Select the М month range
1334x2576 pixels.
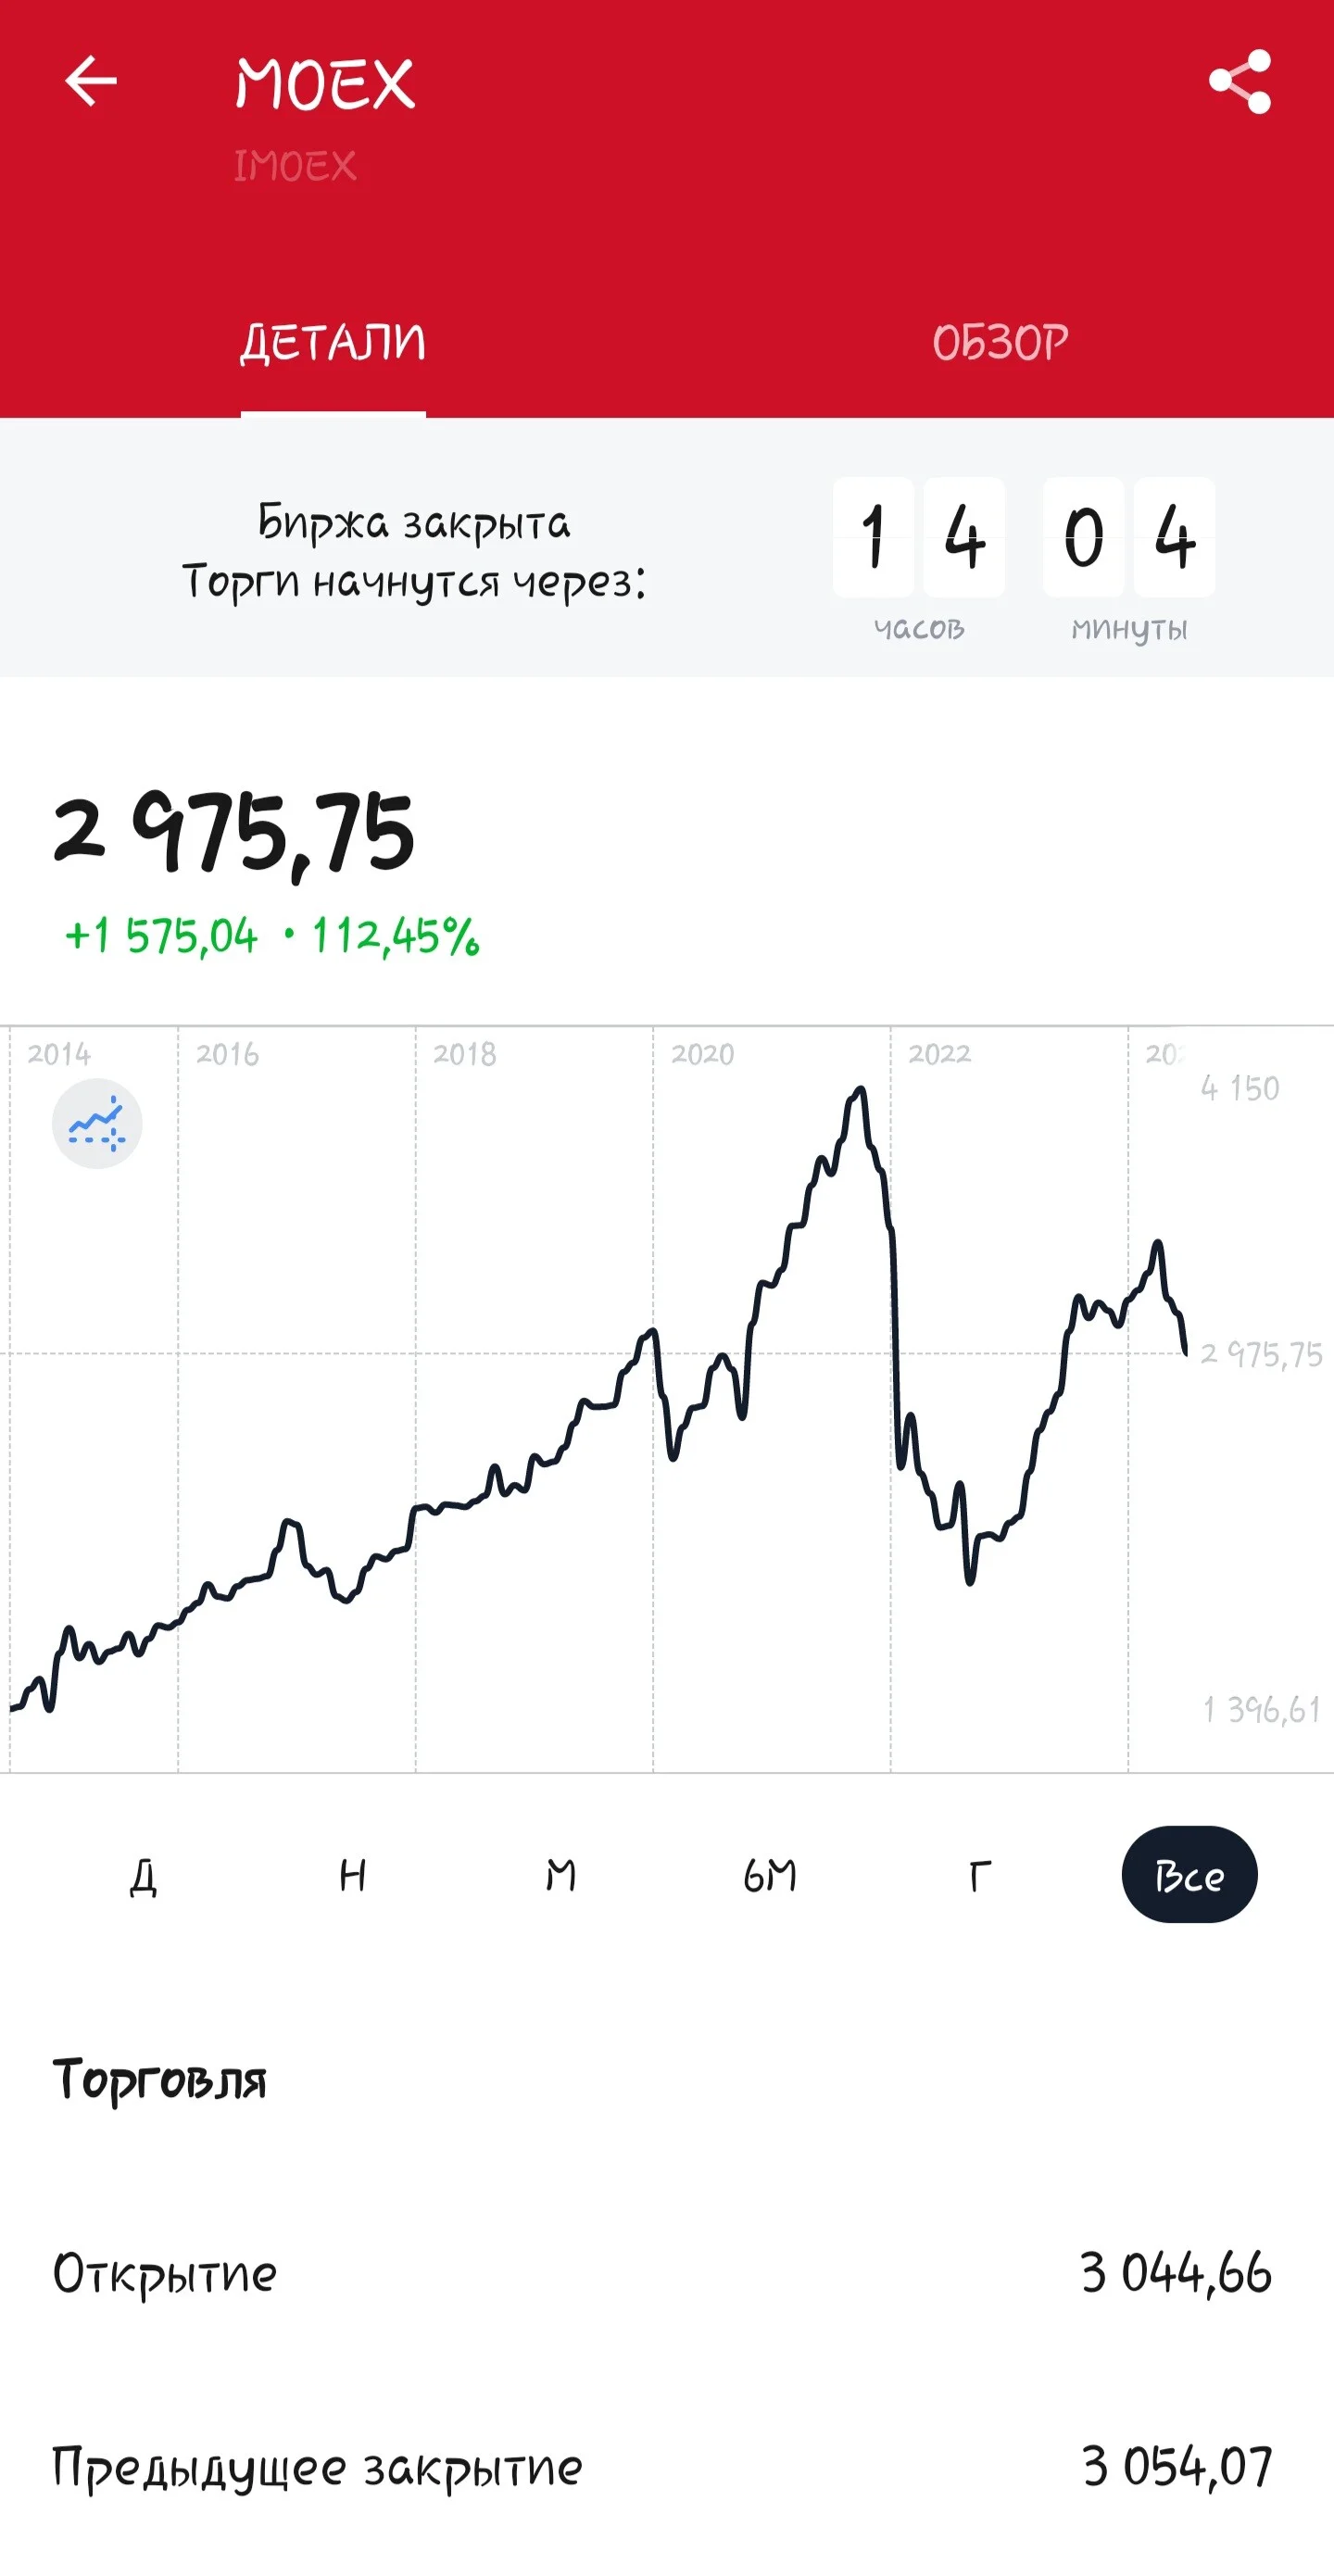coord(561,1875)
